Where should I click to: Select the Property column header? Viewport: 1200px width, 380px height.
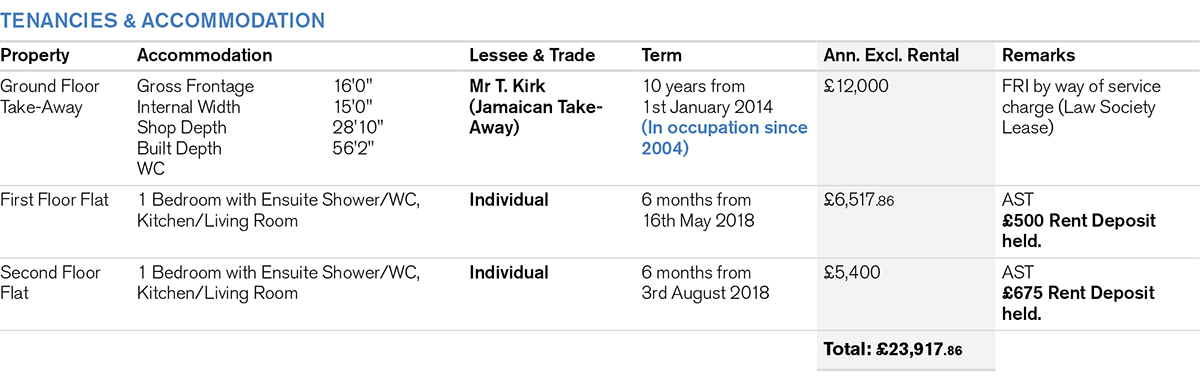(35, 56)
